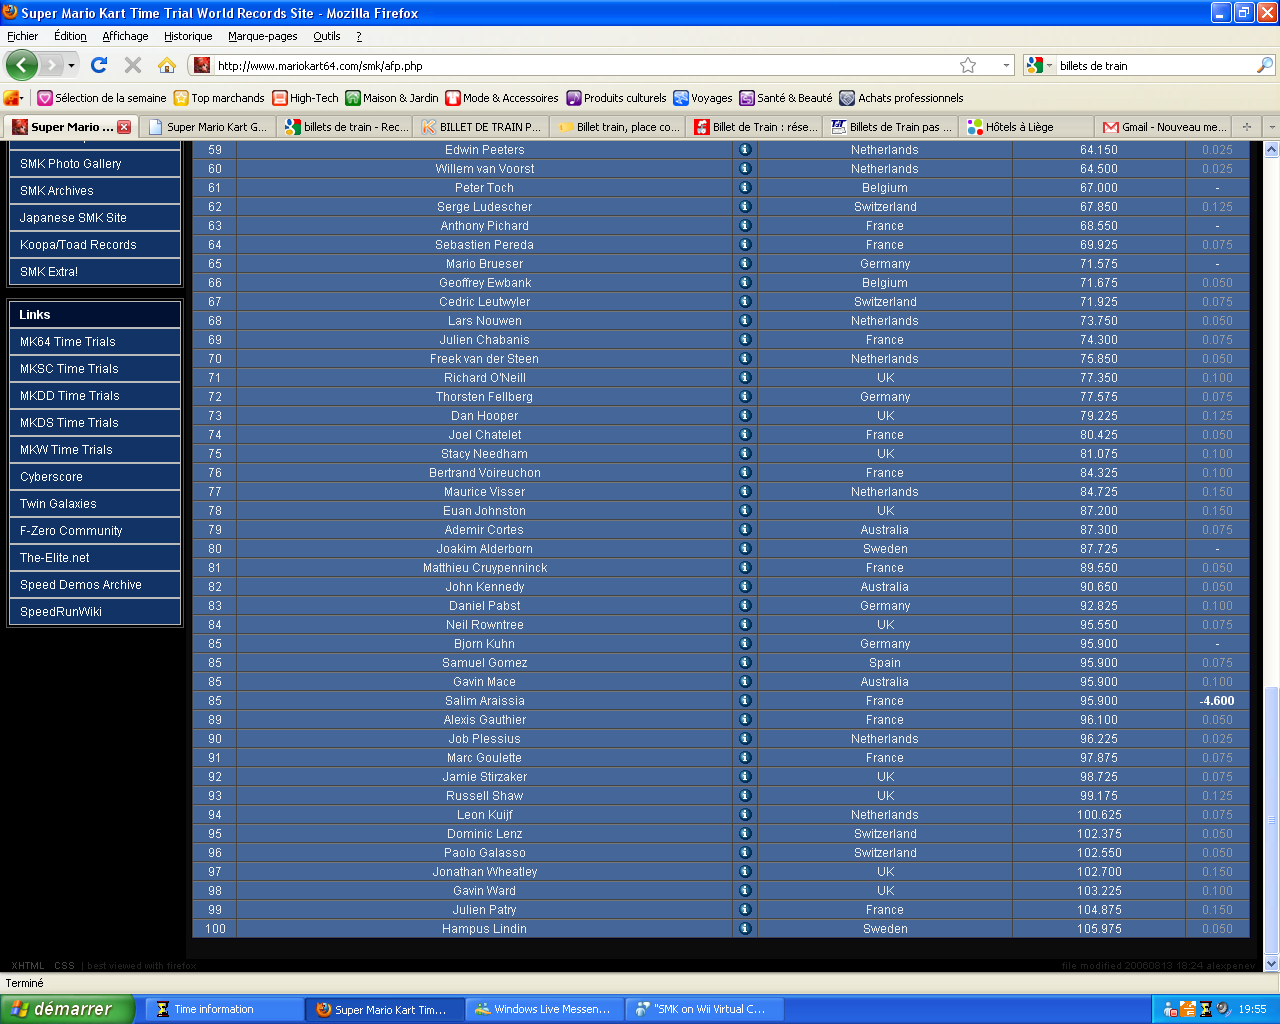This screenshot has width=1280, height=1024.
Task: Reload the current page
Action: click(99, 65)
